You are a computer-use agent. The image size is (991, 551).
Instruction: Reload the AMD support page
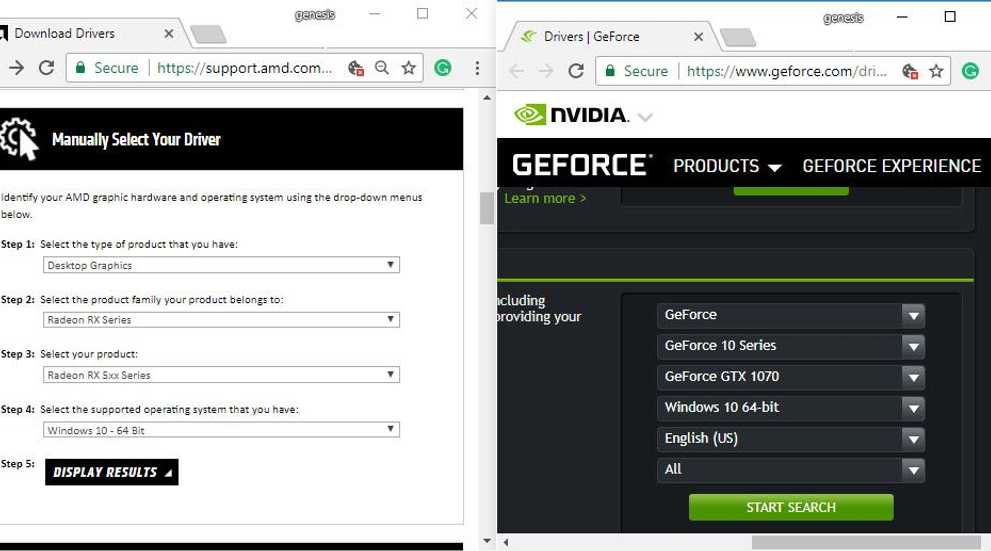pos(46,68)
